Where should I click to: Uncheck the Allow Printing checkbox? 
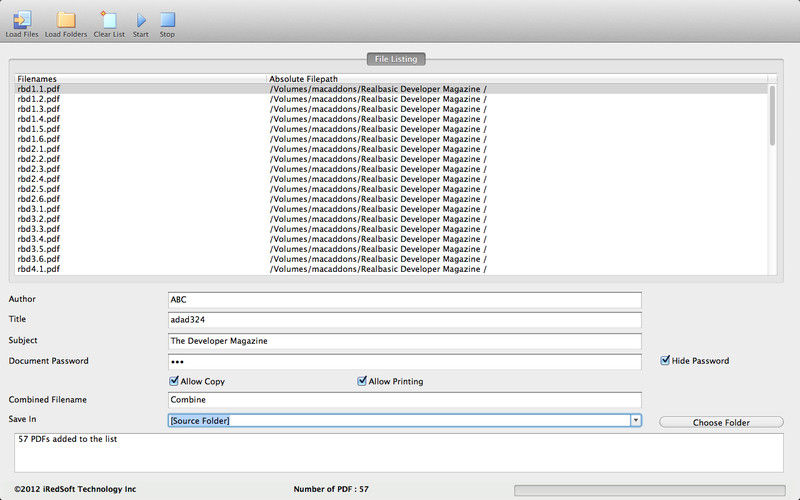[362, 381]
